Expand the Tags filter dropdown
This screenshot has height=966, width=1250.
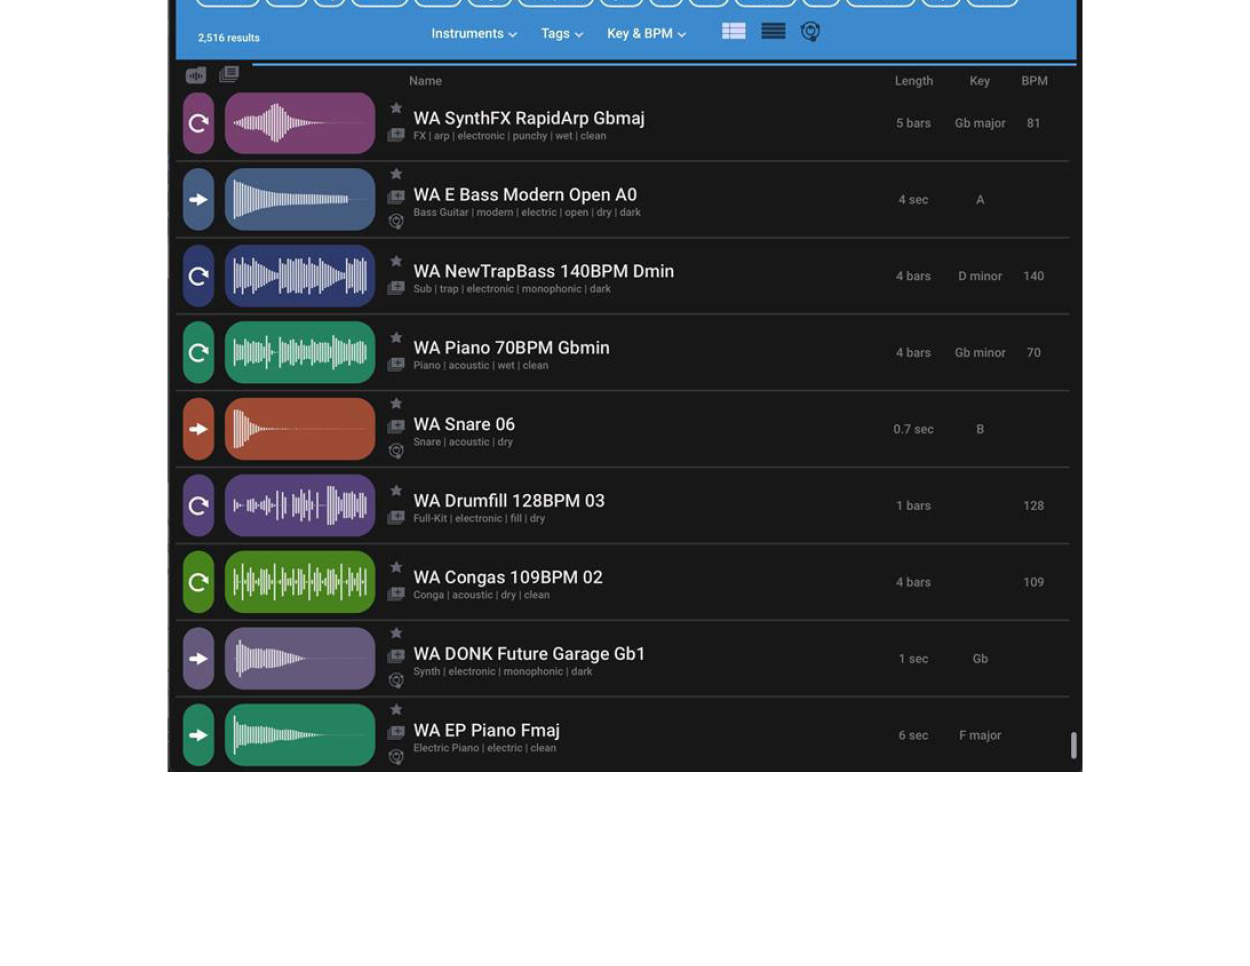(x=562, y=34)
